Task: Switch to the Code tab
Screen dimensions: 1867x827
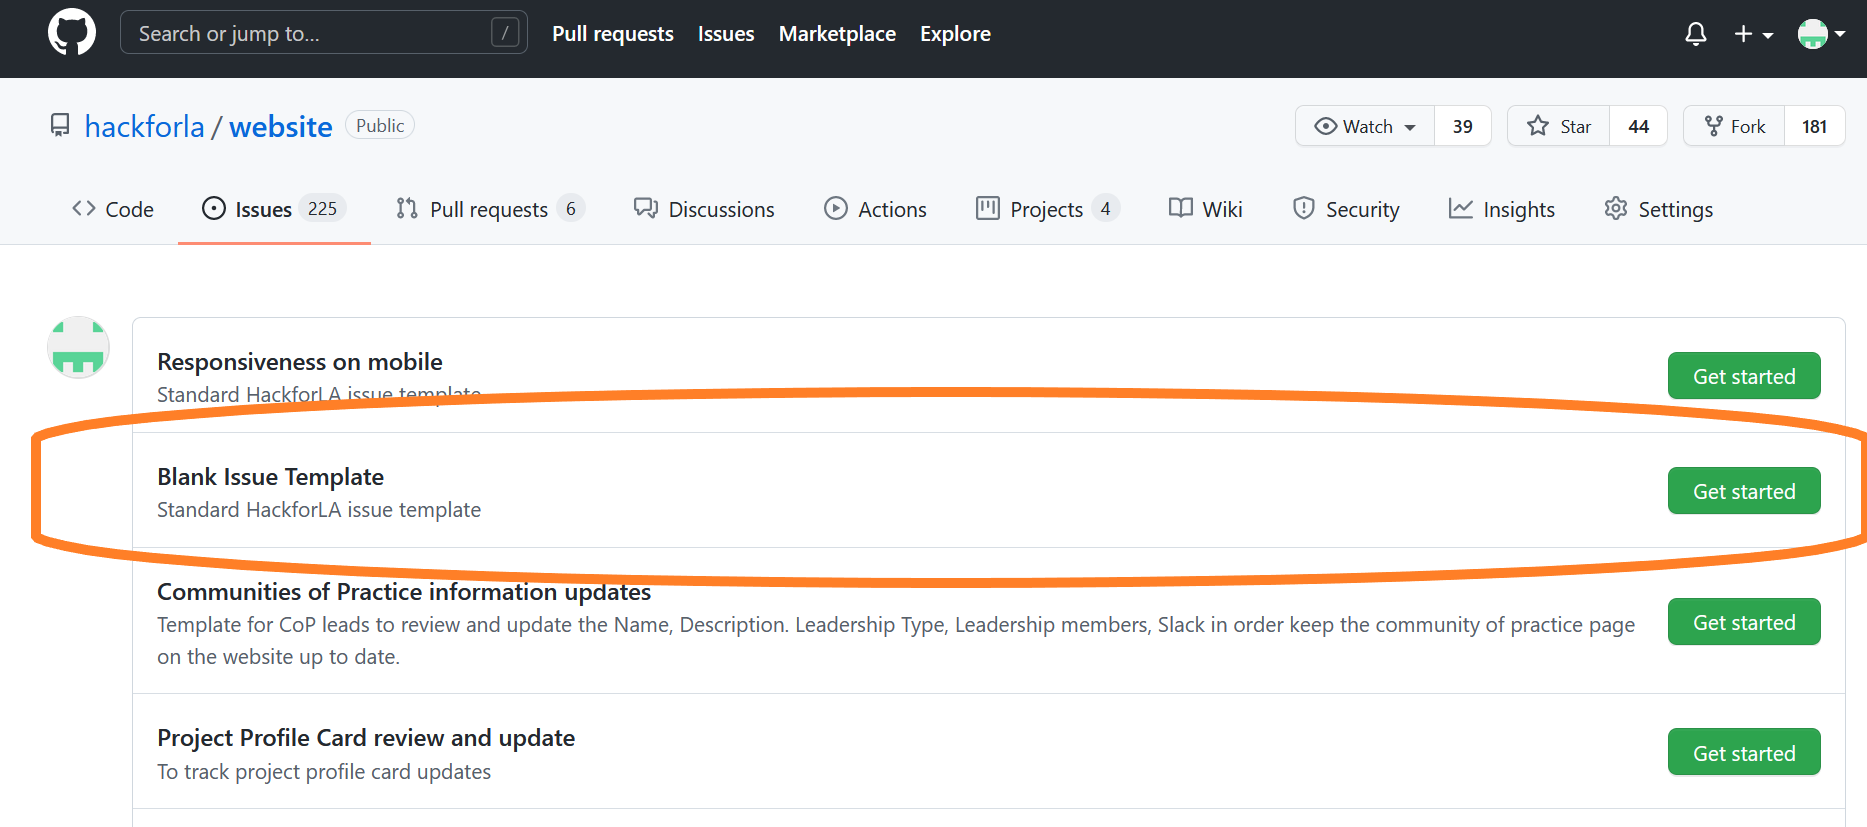Action: pyautogui.click(x=113, y=209)
